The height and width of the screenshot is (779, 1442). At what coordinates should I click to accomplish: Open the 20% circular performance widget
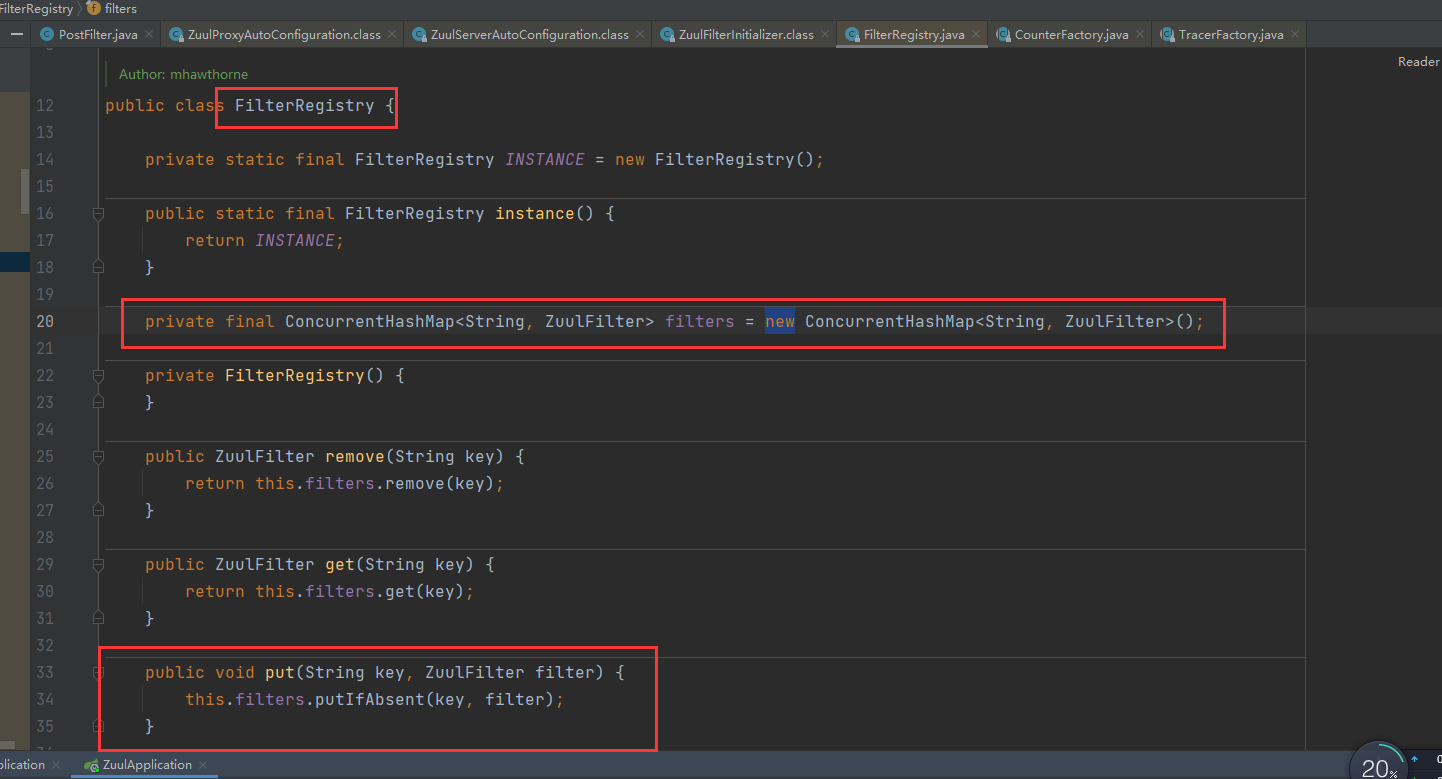coord(1380,766)
